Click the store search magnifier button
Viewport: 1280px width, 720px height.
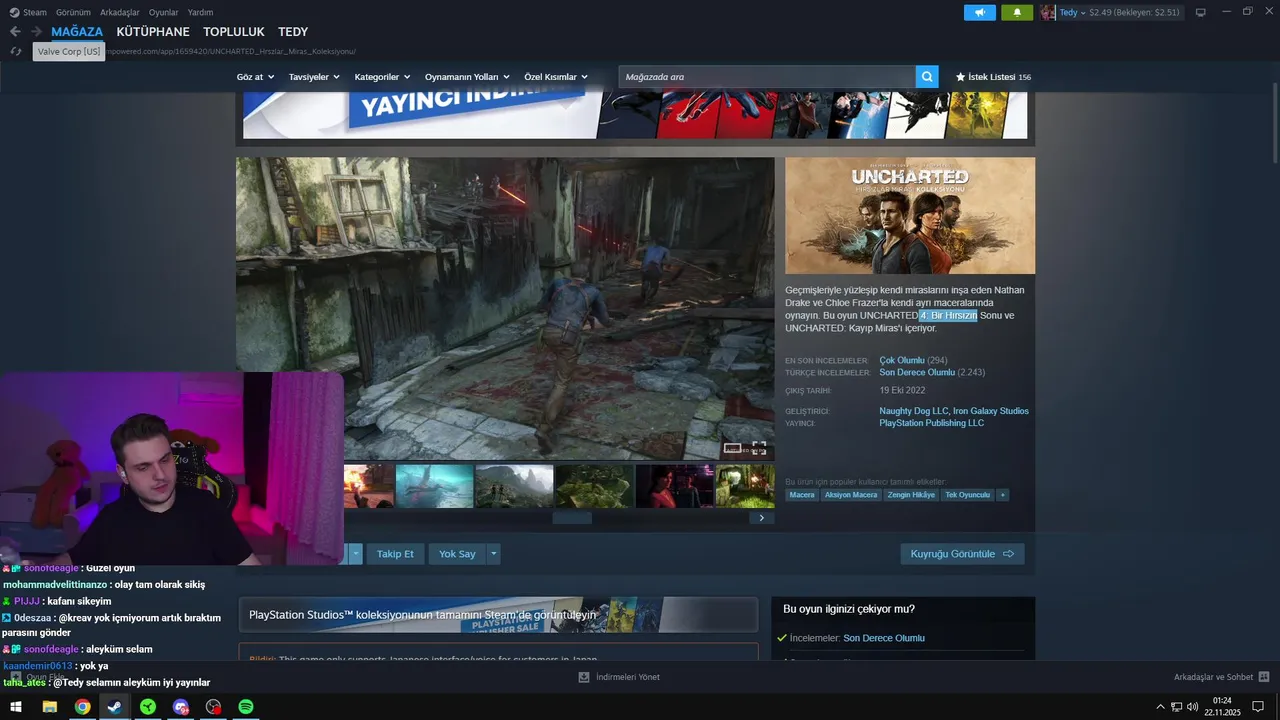pyautogui.click(x=927, y=77)
